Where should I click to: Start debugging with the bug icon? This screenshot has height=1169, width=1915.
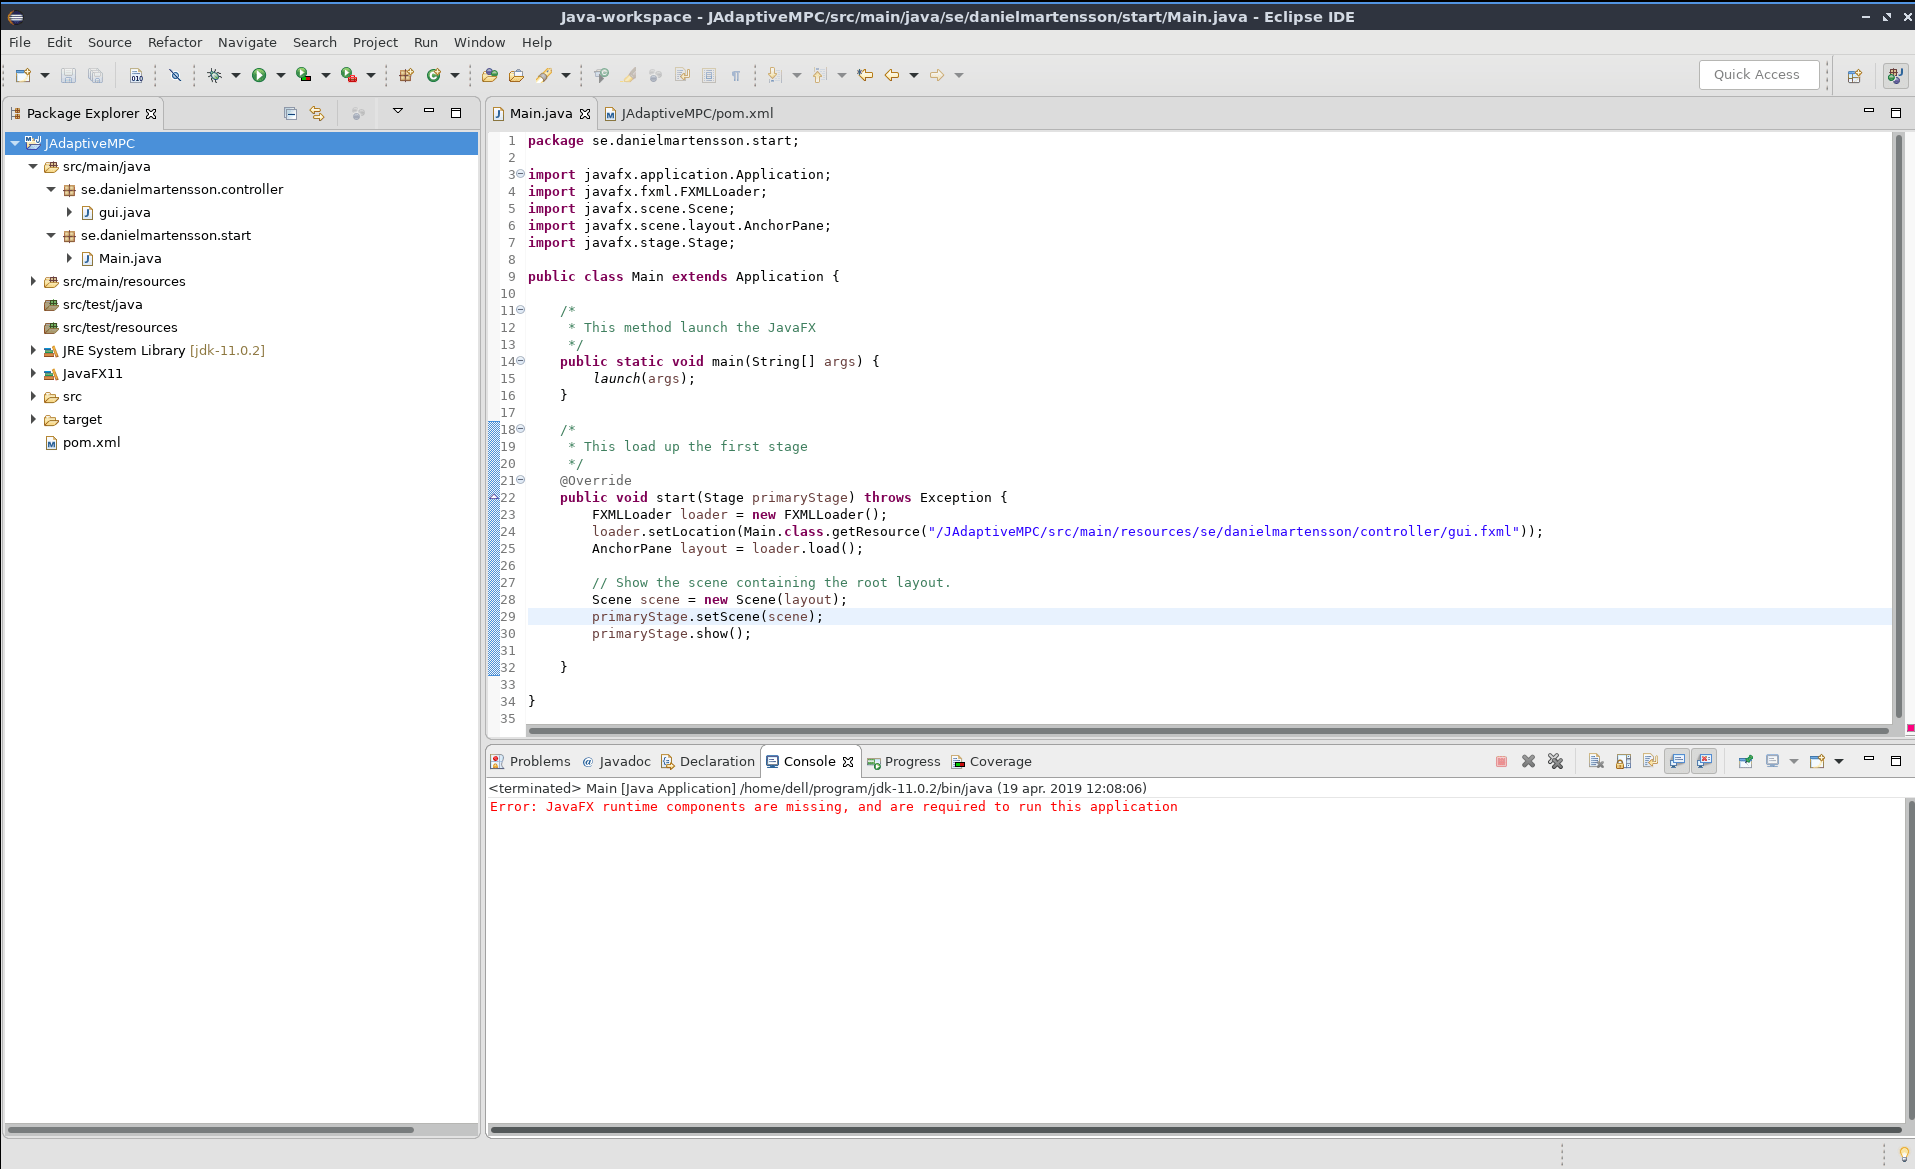click(214, 75)
